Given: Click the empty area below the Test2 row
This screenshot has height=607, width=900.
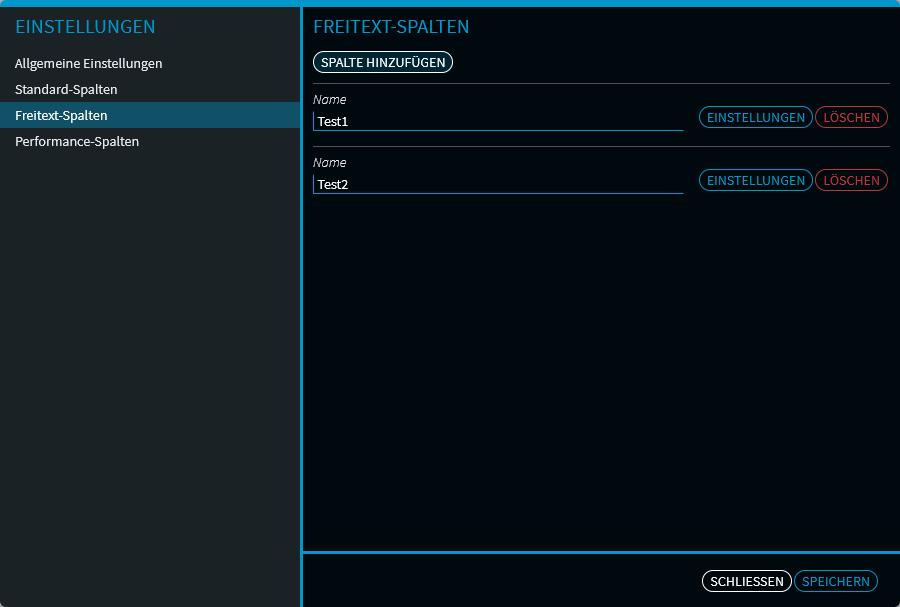Looking at the screenshot, I should click(x=600, y=370).
